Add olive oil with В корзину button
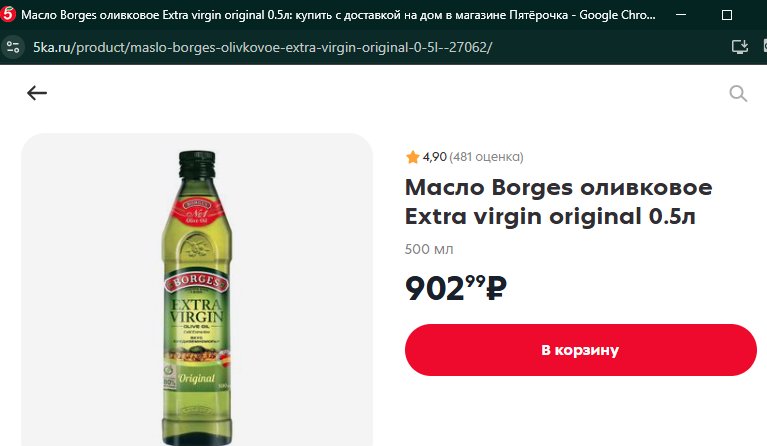The height and width of the screenshot is (446, 767). [x=581, y=350]
